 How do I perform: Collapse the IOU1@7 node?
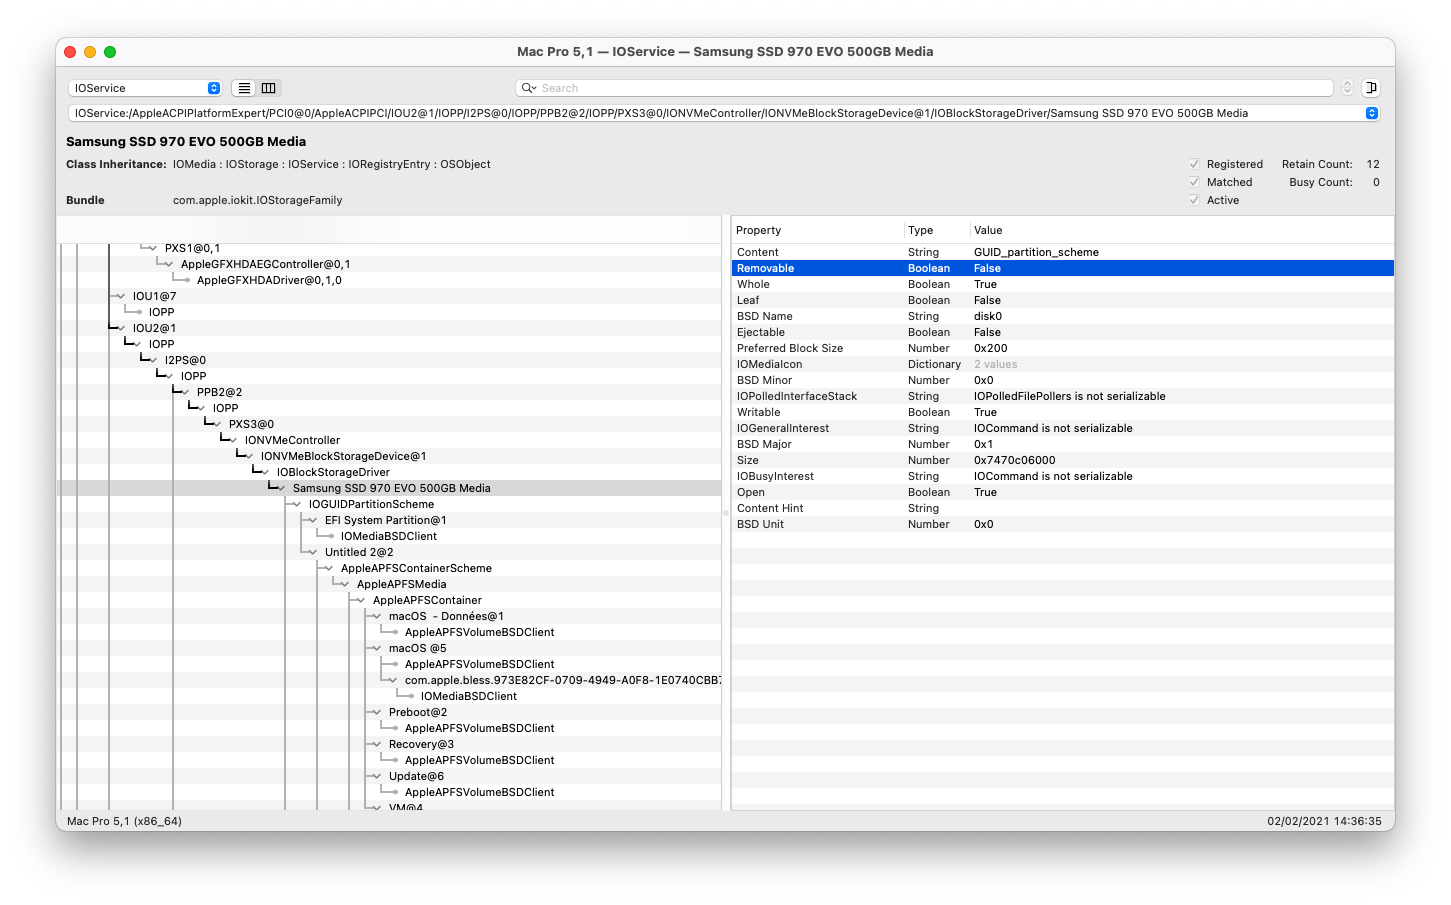click(x=121, y=296)
